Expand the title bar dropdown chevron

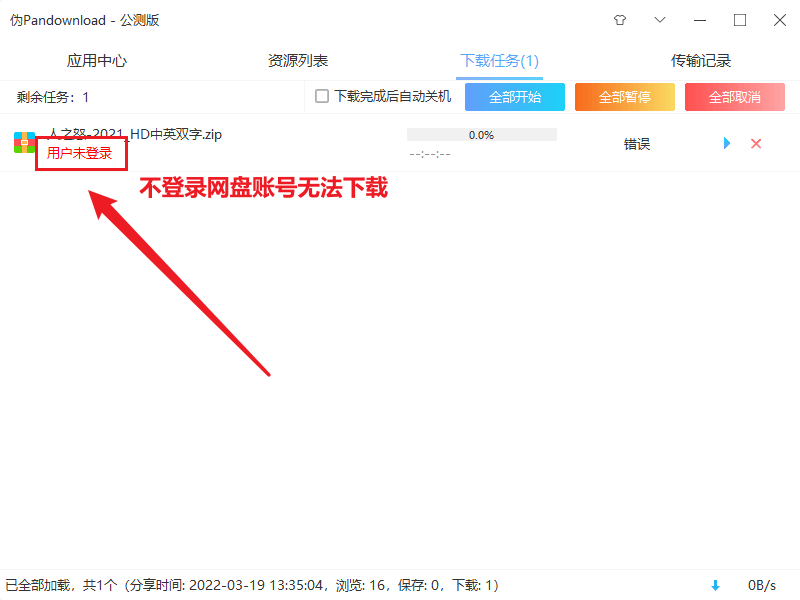click(660, 20)
